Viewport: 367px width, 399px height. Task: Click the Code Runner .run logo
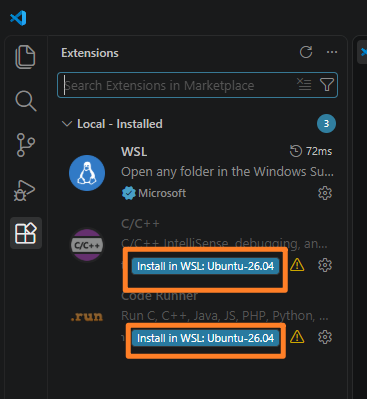click(87, 316)
